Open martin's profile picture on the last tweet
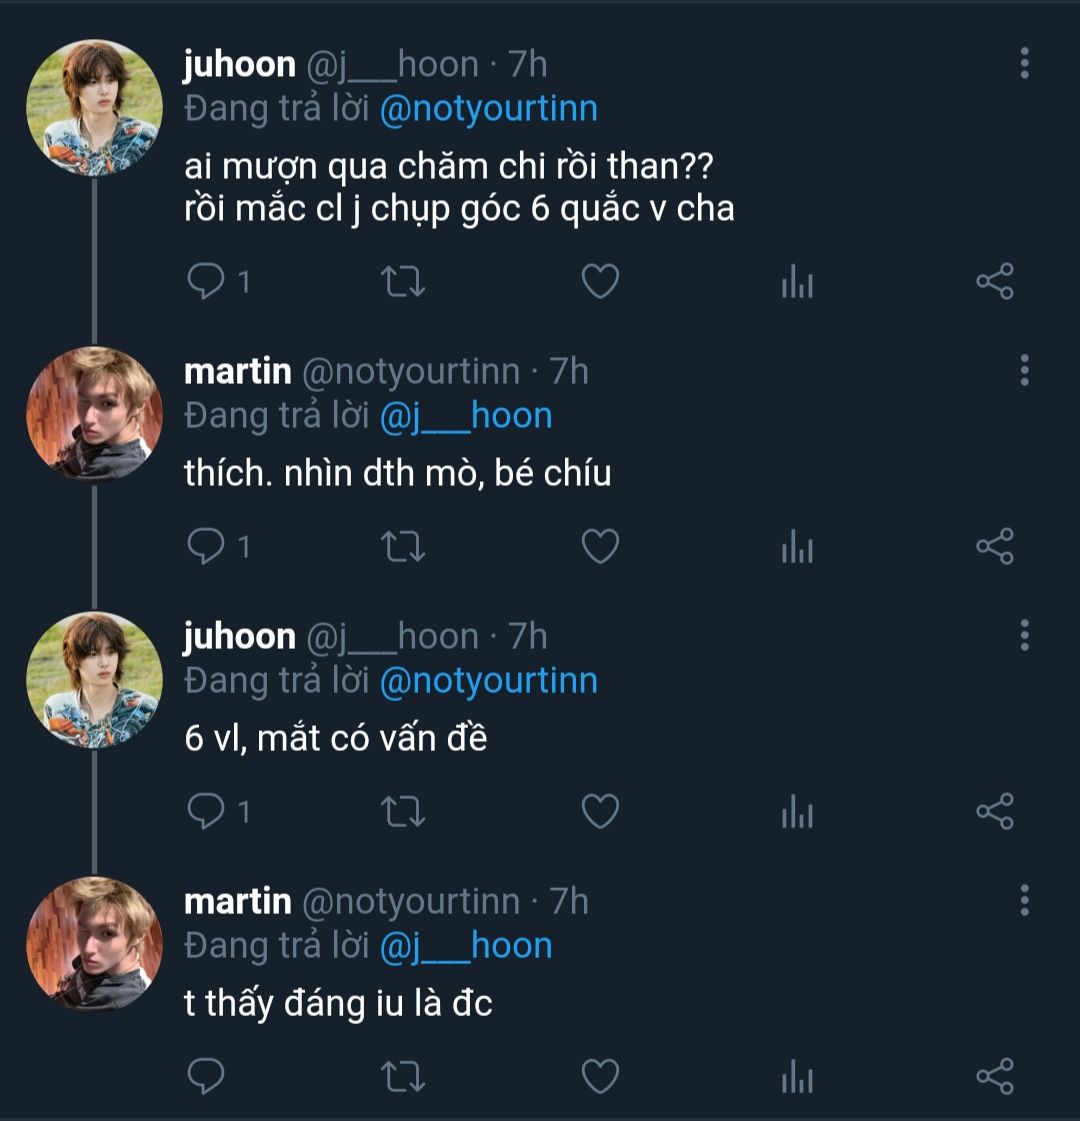The image size is (1080, 1121). tap(94, 945)
